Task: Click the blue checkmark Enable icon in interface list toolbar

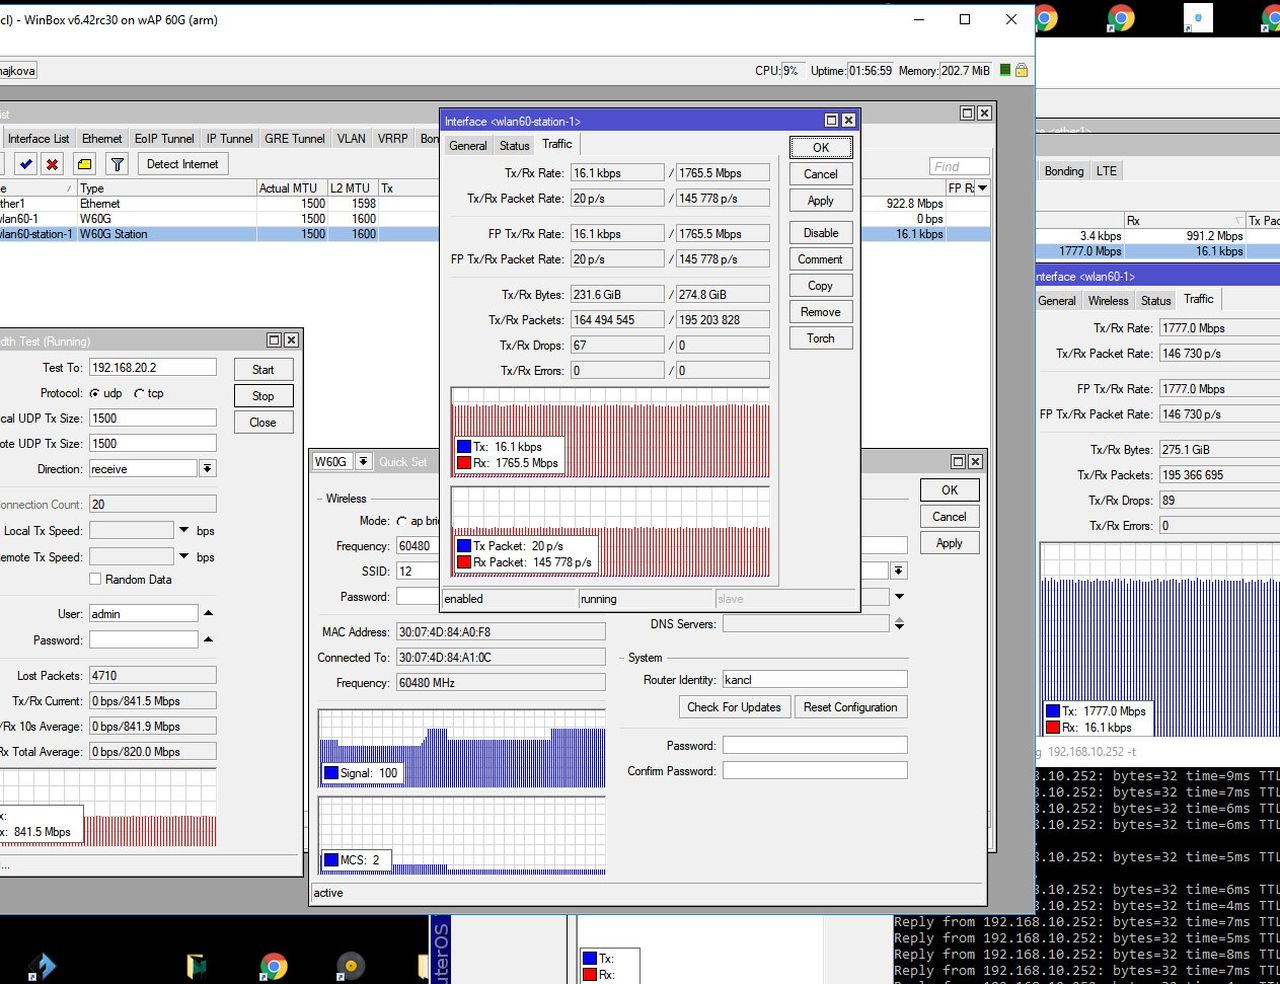Action: coord(26,164)
